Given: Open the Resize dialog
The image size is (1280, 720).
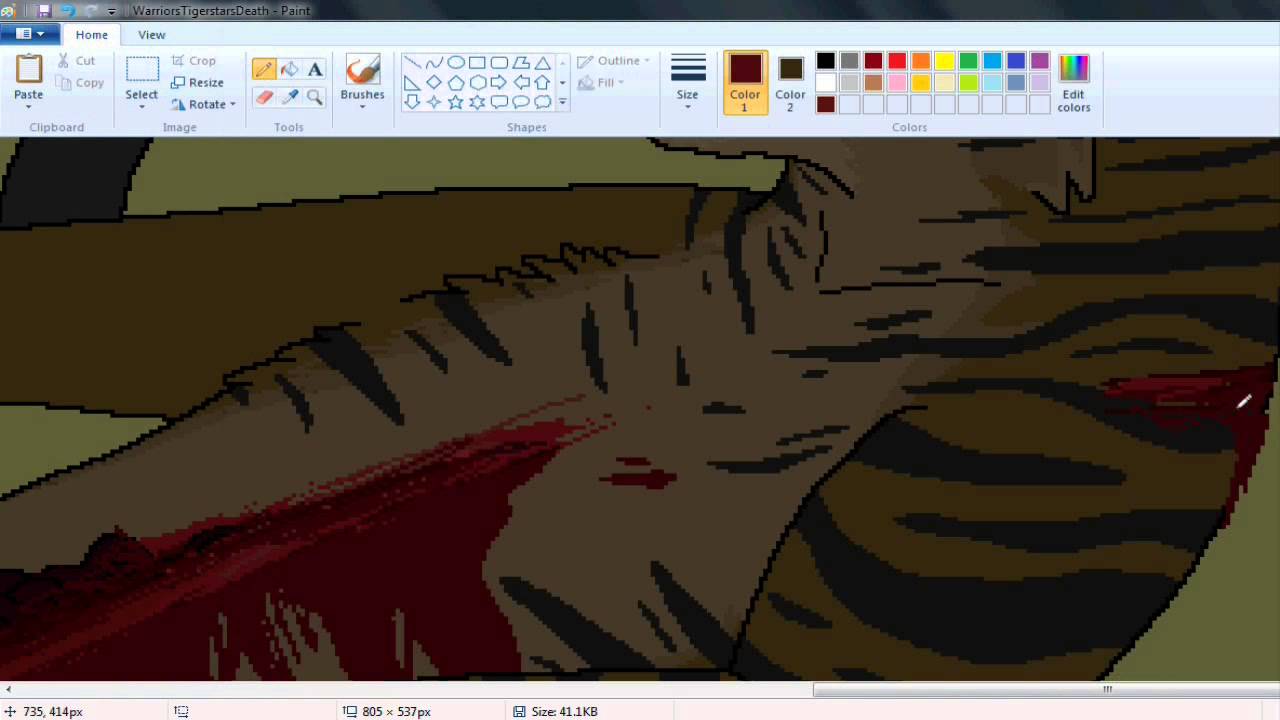Looking at the screenshot, I should click(197, 83).
